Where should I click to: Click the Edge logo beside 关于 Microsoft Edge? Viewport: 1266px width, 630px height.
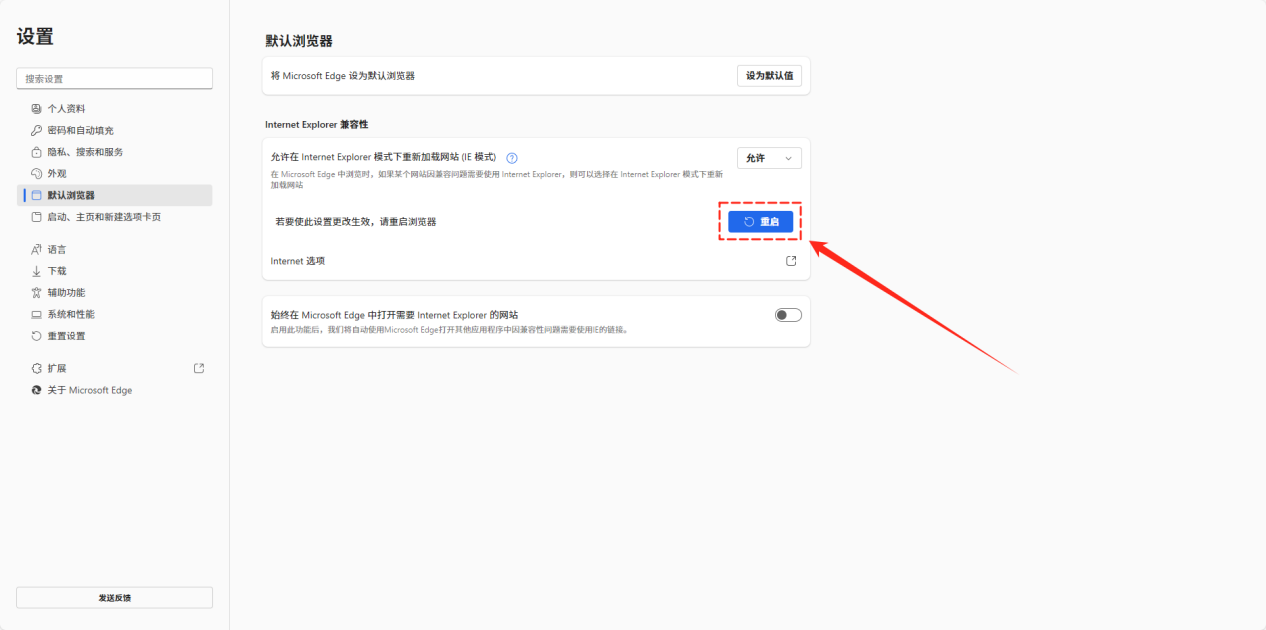35,390
